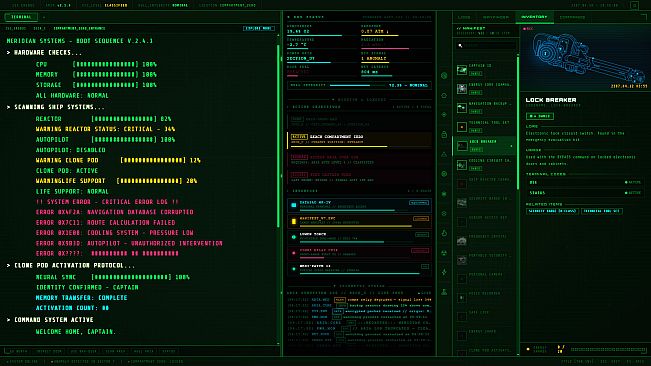Click the Explore Mode button

click(x=259, y=28)
